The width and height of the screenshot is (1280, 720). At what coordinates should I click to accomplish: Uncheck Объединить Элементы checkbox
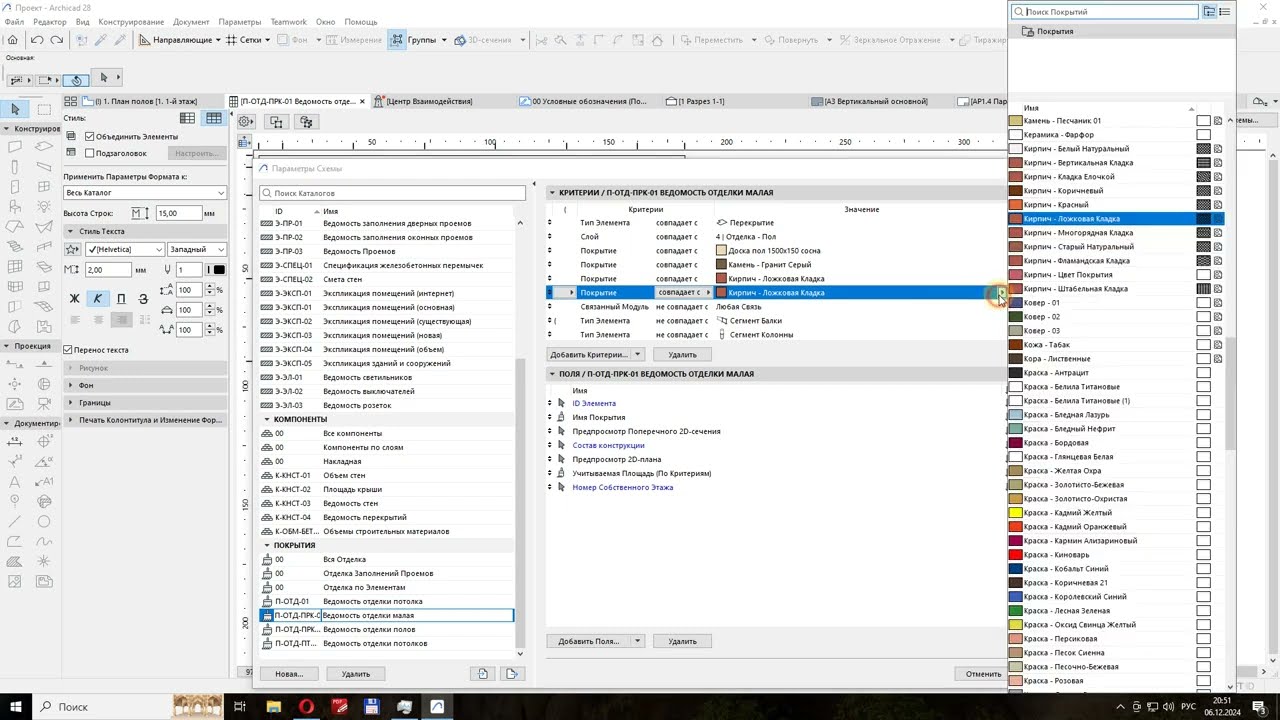pos(90,136)
